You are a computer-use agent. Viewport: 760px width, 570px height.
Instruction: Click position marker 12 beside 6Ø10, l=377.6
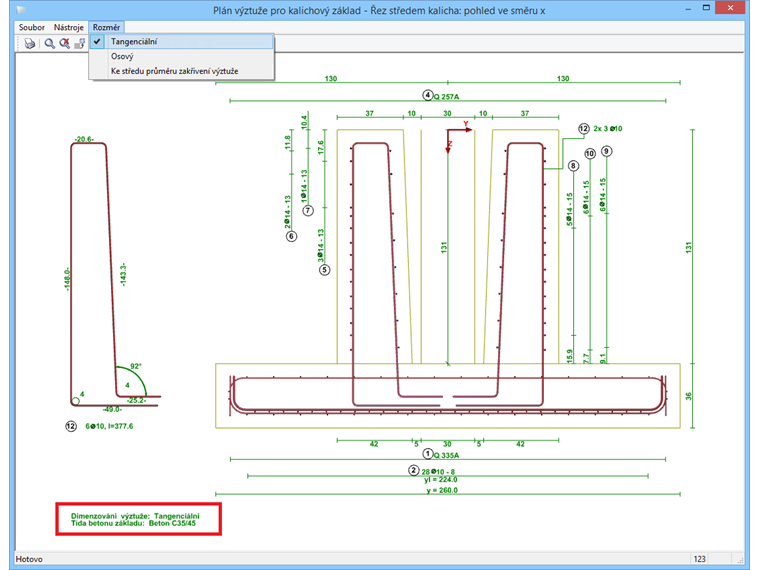[x=71, y=426]
